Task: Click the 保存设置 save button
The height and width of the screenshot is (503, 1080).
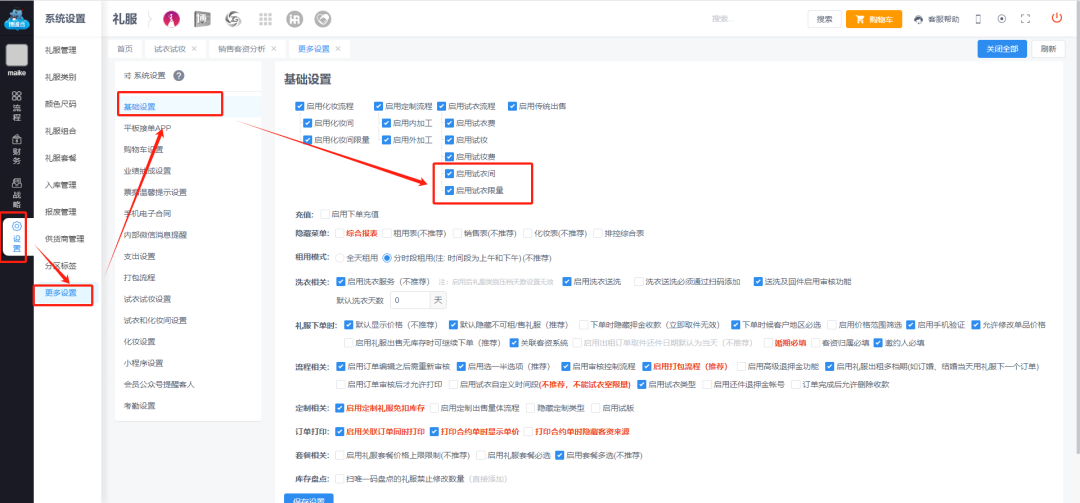Action: [x=309, y=499]
